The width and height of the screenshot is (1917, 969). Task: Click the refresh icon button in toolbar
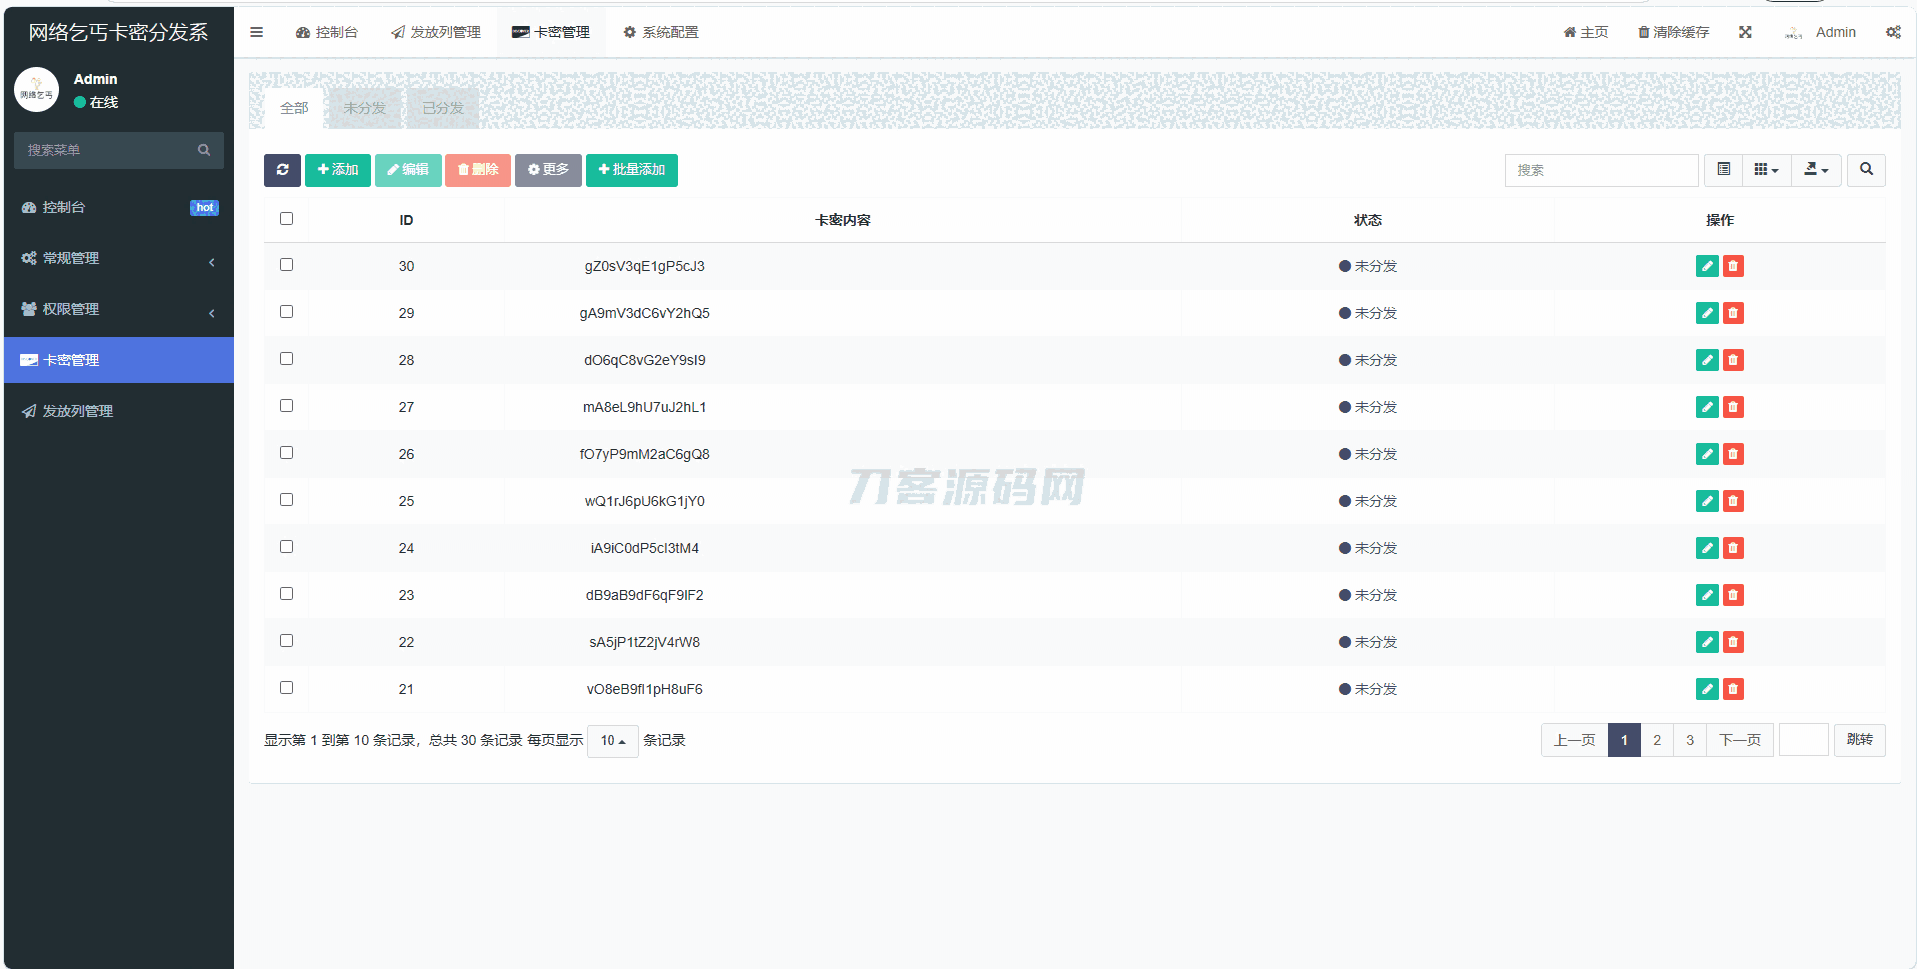pyautogui.click(x=282, y=170)
